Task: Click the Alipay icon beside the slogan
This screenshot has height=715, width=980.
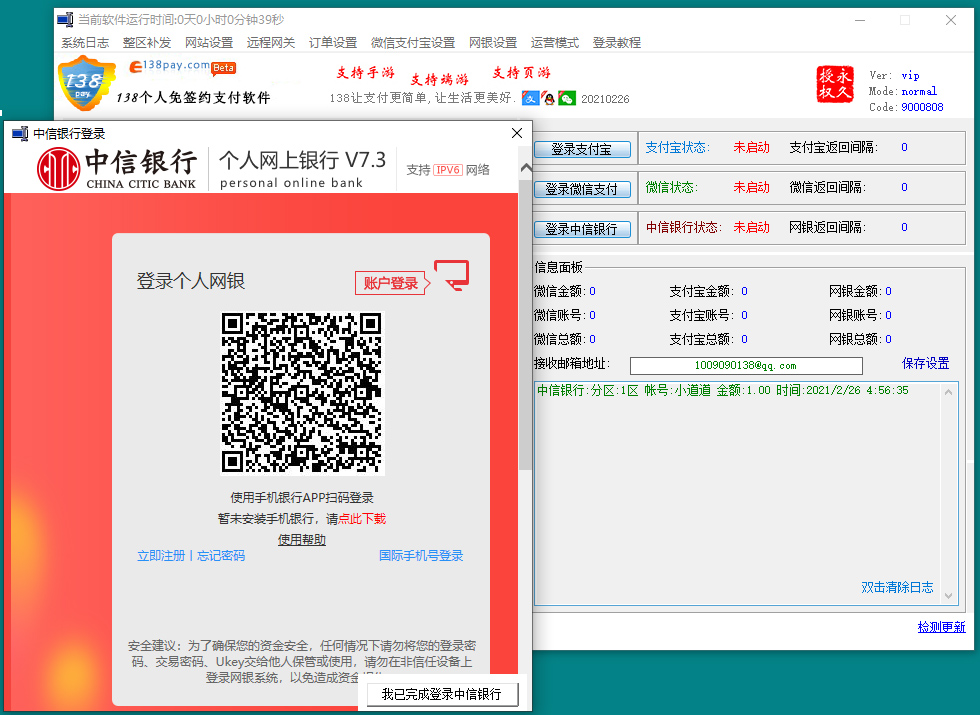Action: pyautogui.click(x=530, y=98)
